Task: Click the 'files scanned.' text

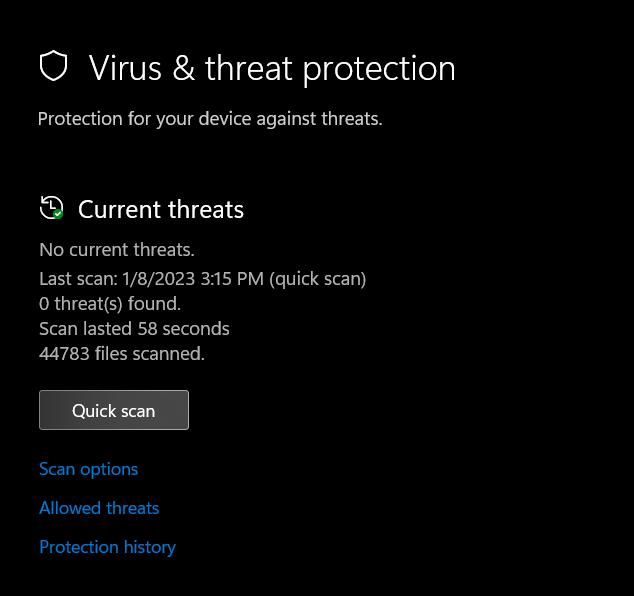Action: point(150,354)
